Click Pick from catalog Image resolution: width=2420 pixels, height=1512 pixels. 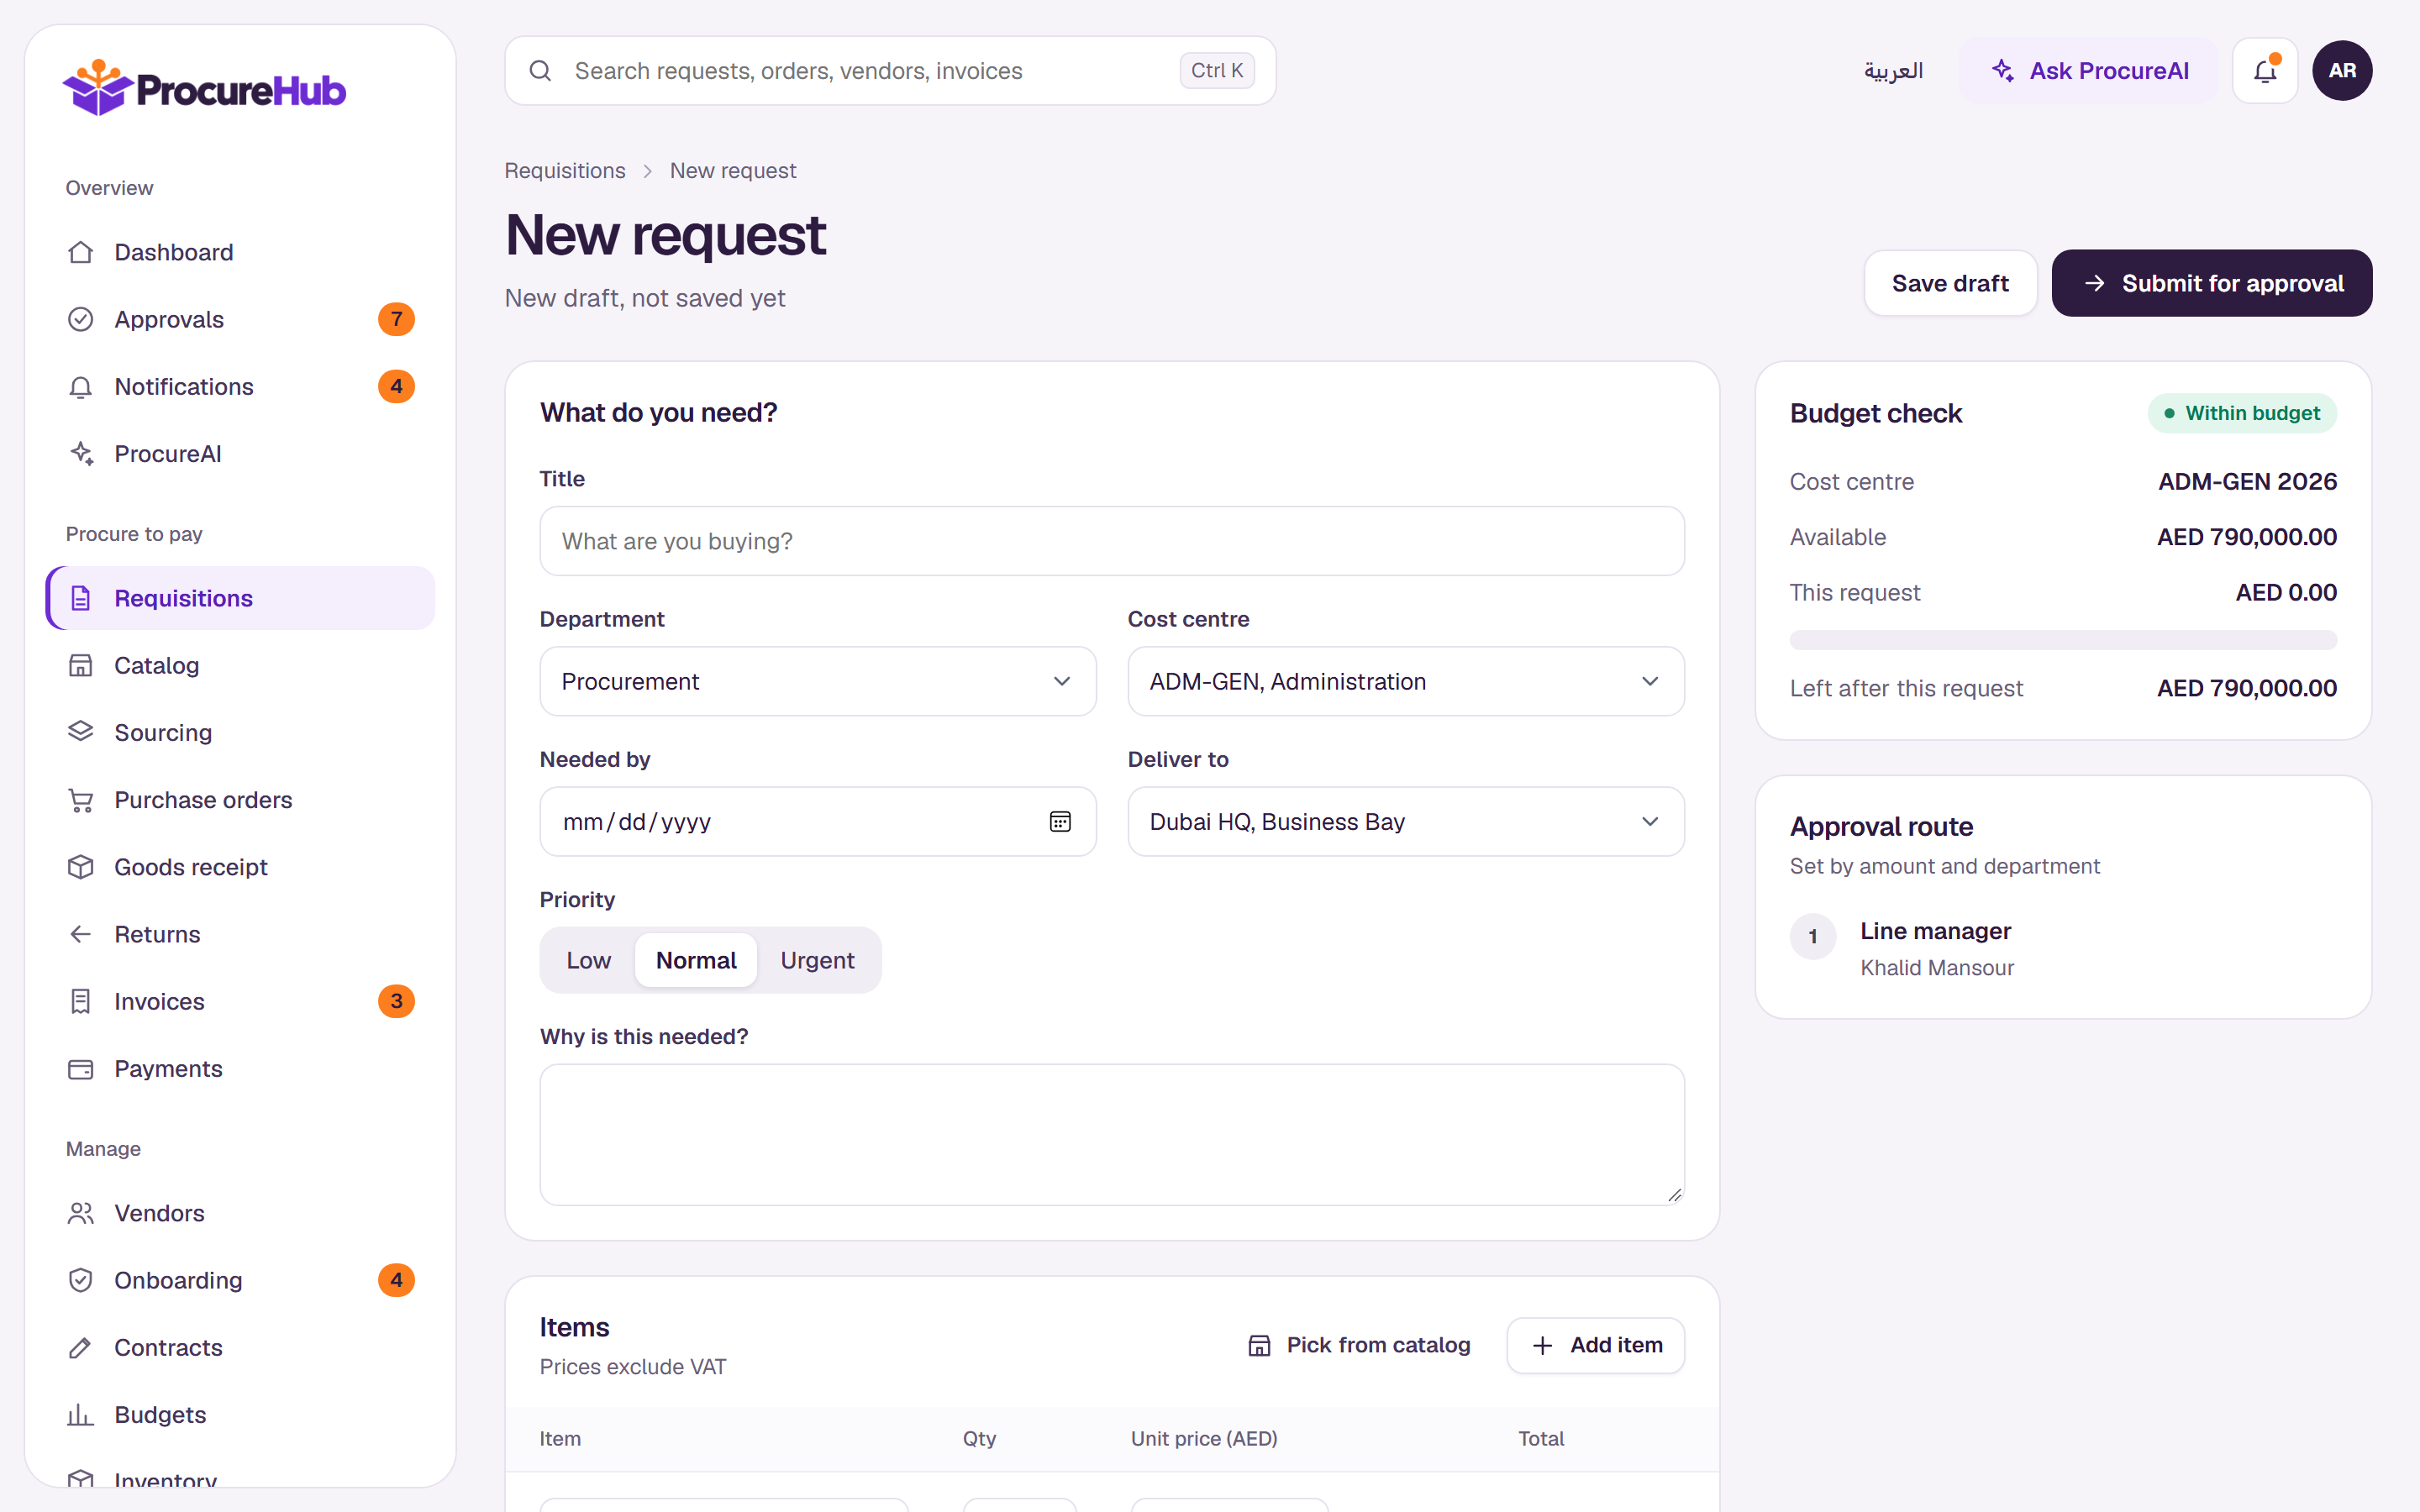pyautogui.click(x=1359, y=1345)
